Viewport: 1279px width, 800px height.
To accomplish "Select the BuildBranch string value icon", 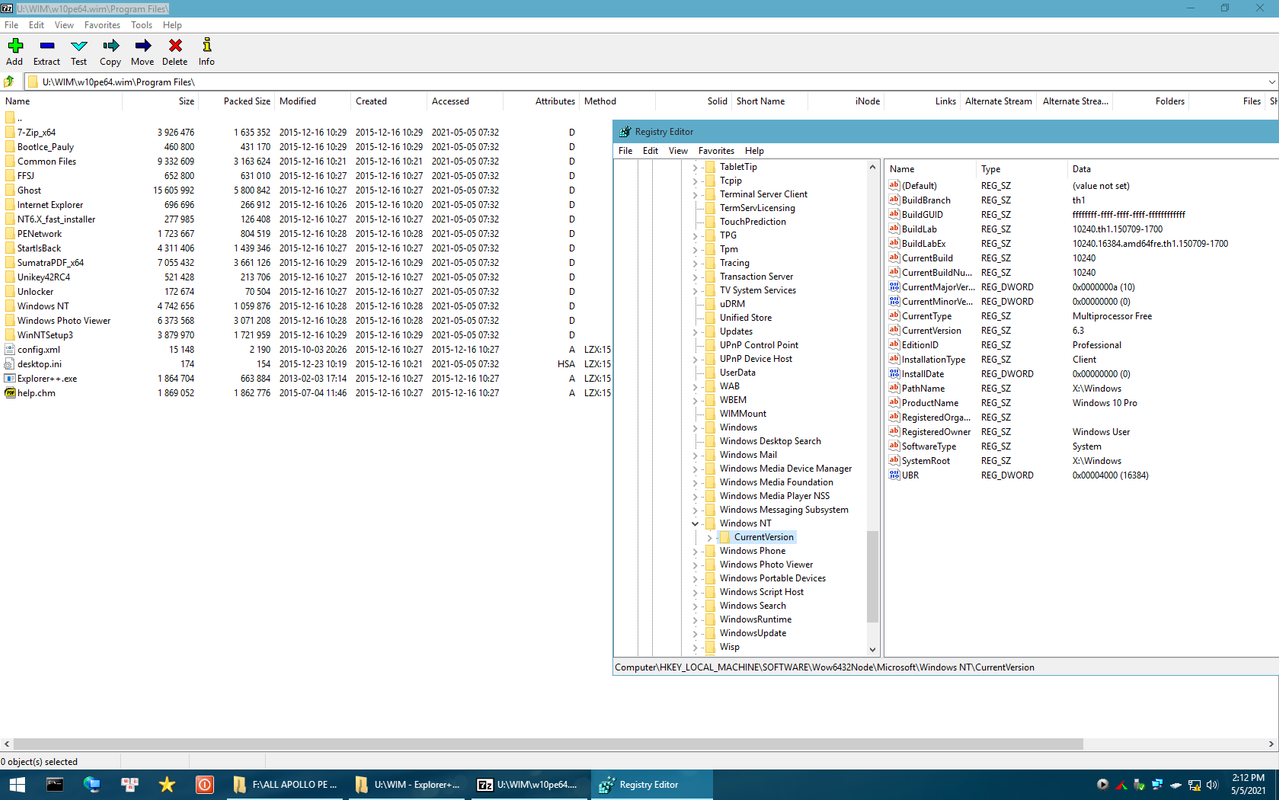I will point(895,200).
